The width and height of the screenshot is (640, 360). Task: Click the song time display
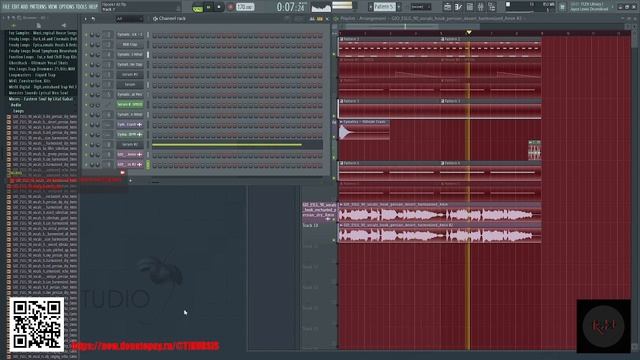point(291,7)
